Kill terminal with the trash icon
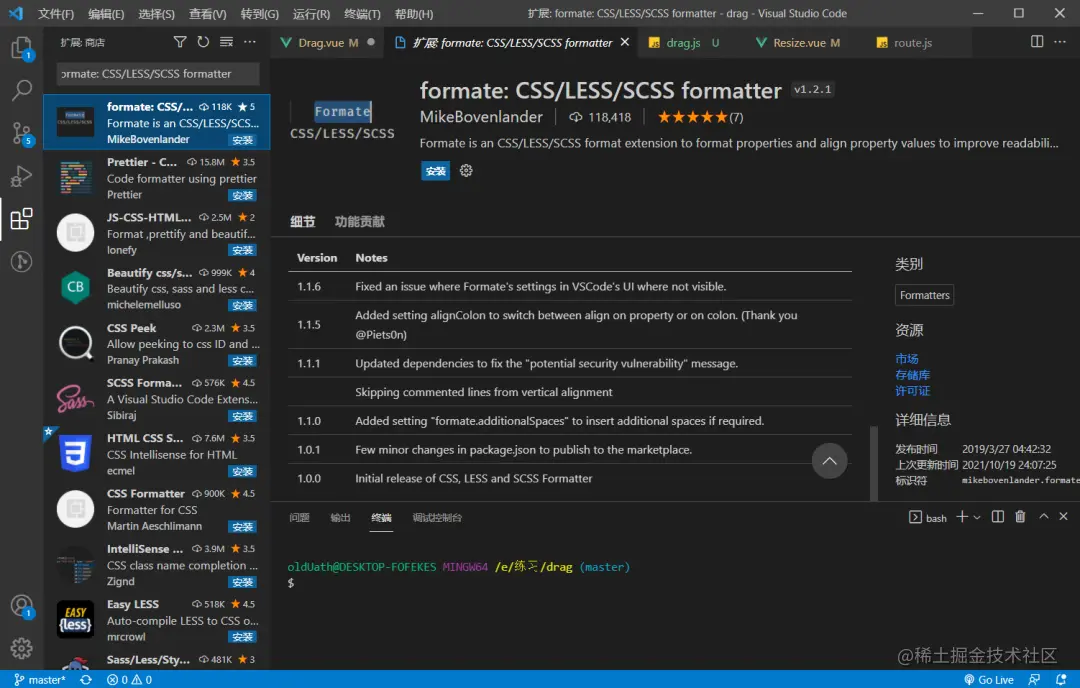This screenshot has width=1080, height=688. [x=1020, y=517]
